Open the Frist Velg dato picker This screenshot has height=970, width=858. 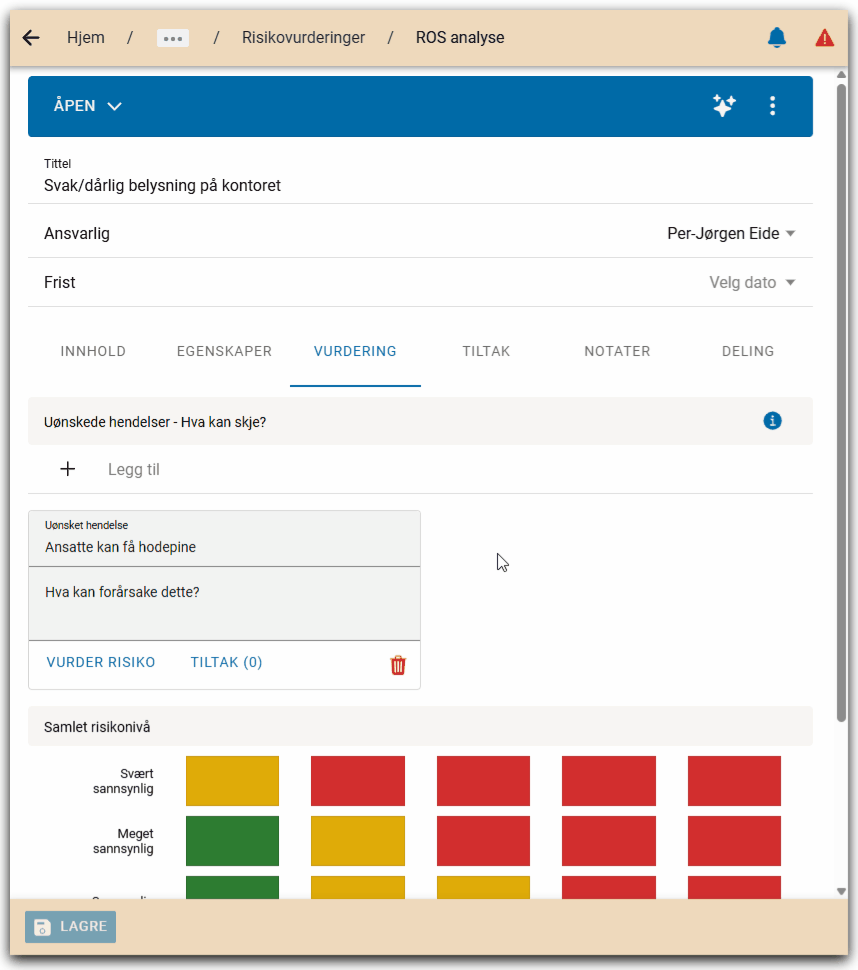752,282
